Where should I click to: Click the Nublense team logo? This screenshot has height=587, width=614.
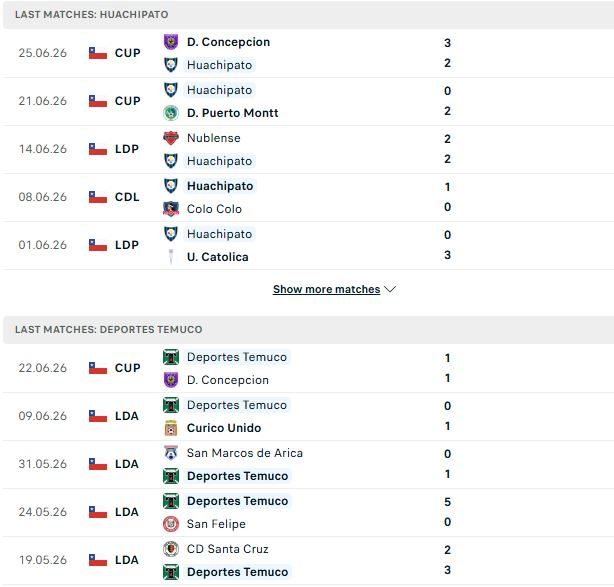click(171, 138)
